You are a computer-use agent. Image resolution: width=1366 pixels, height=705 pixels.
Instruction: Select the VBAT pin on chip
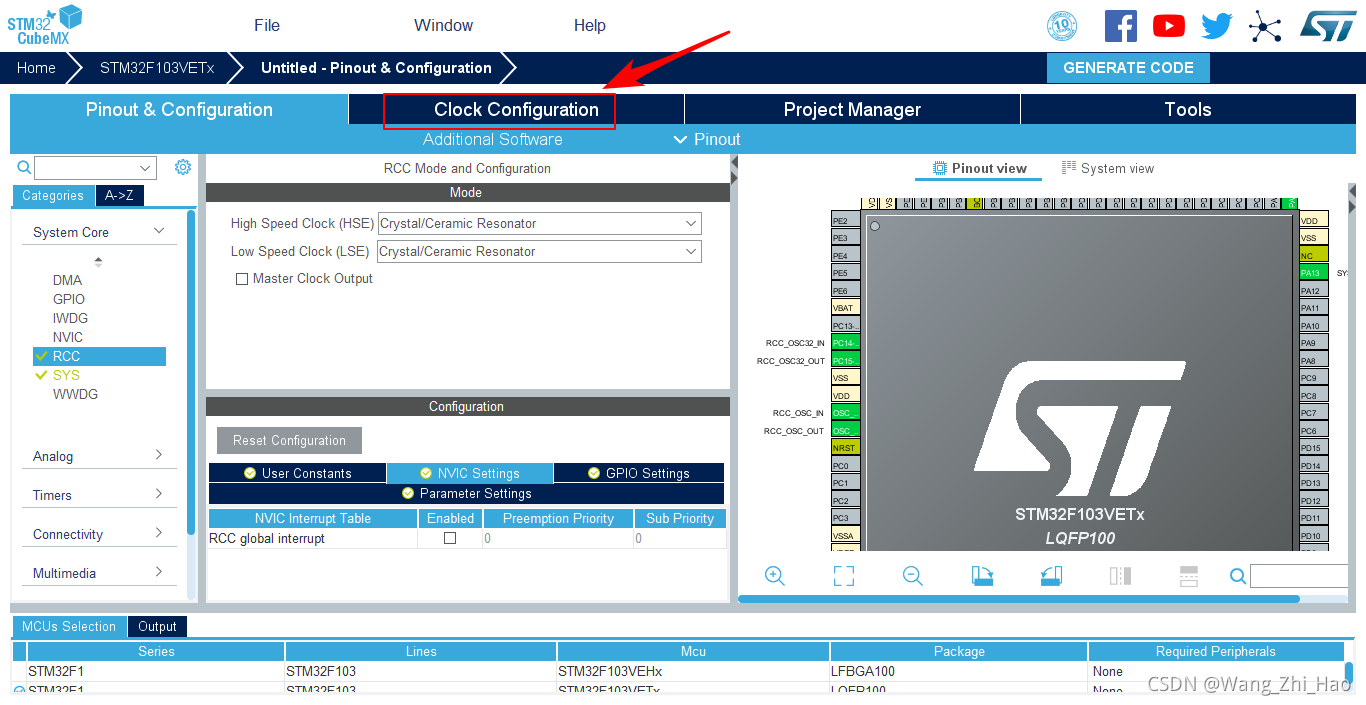[x=846, y=308]
